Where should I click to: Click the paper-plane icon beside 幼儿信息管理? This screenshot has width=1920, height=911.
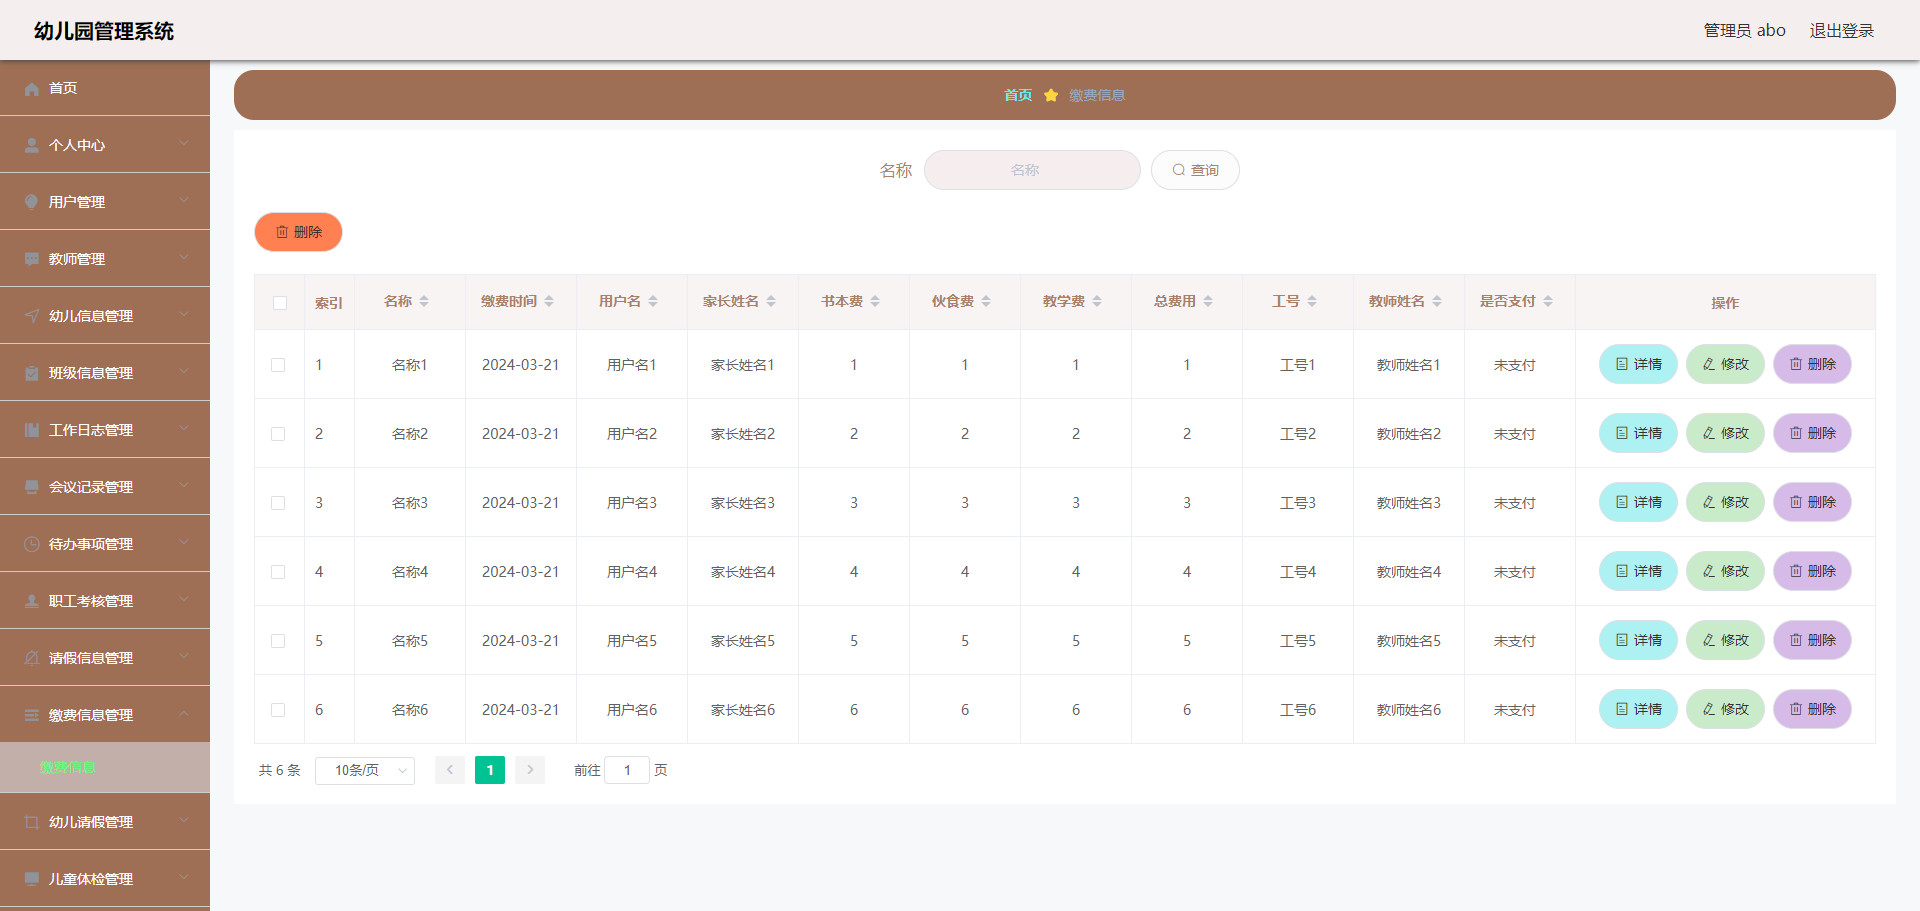point(32,317)
